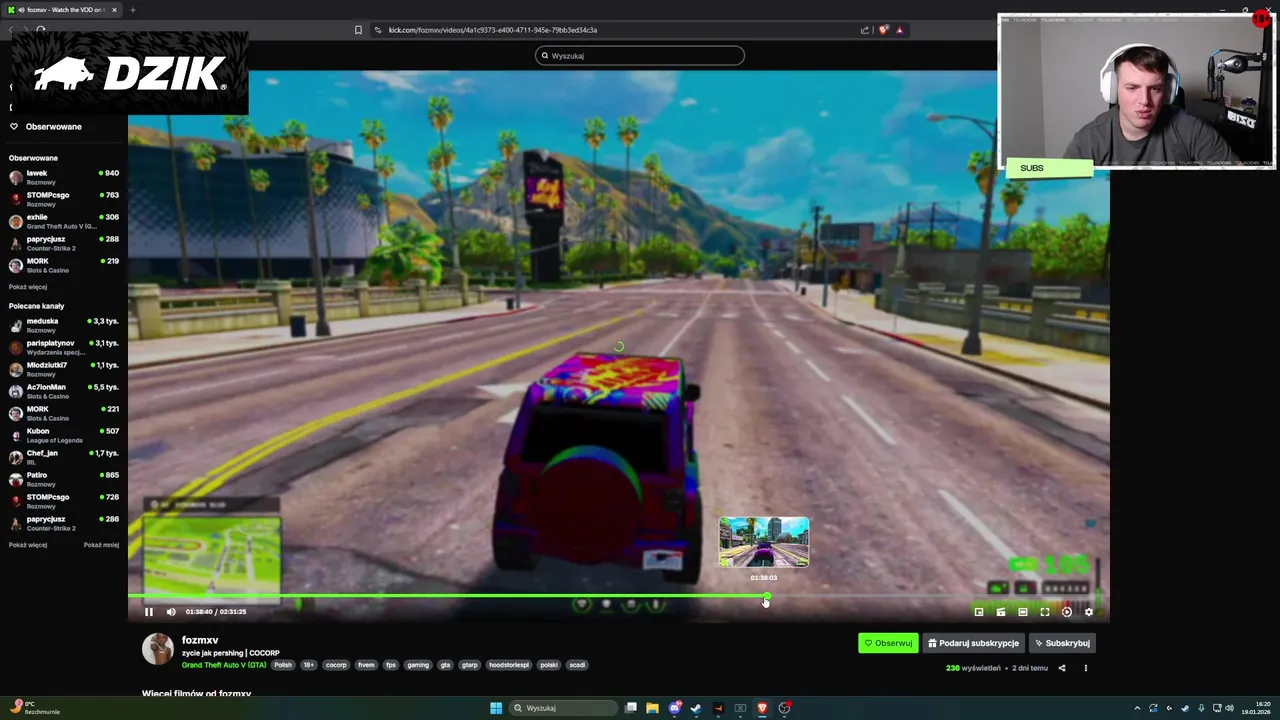Open exhiie channel in followed list
This screenshot has height=720, width=1280.
pyautogui.click(x=64, y=221)
